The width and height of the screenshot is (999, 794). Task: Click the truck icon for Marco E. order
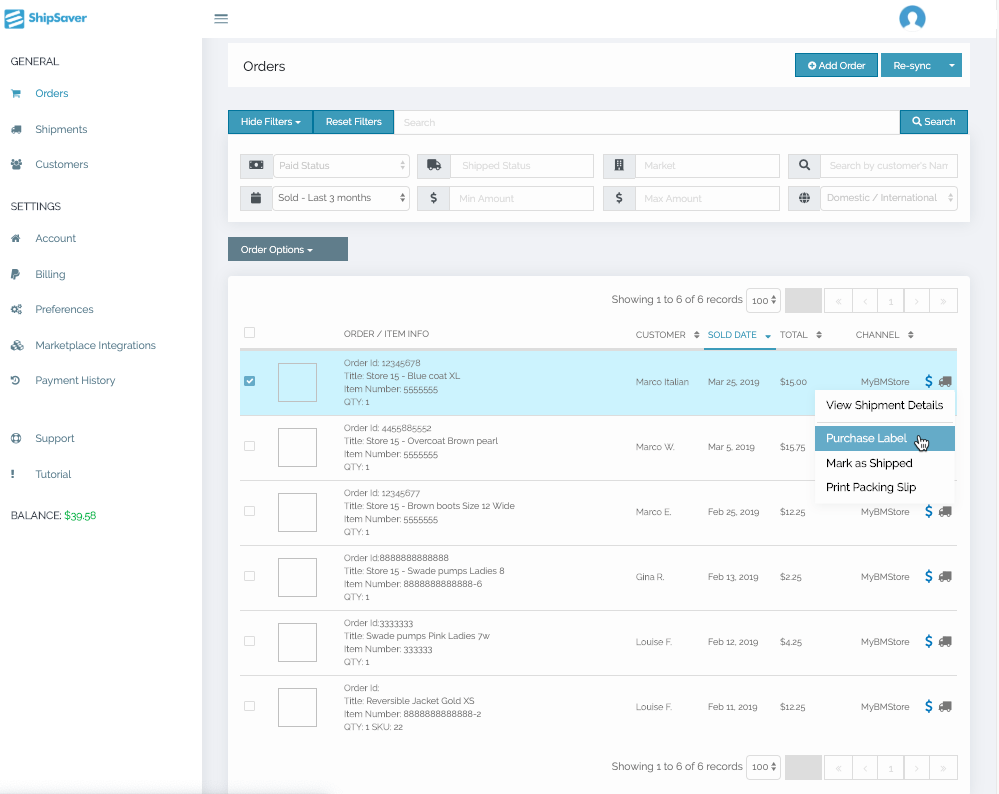pyautogui.click(x=945, y=511)
